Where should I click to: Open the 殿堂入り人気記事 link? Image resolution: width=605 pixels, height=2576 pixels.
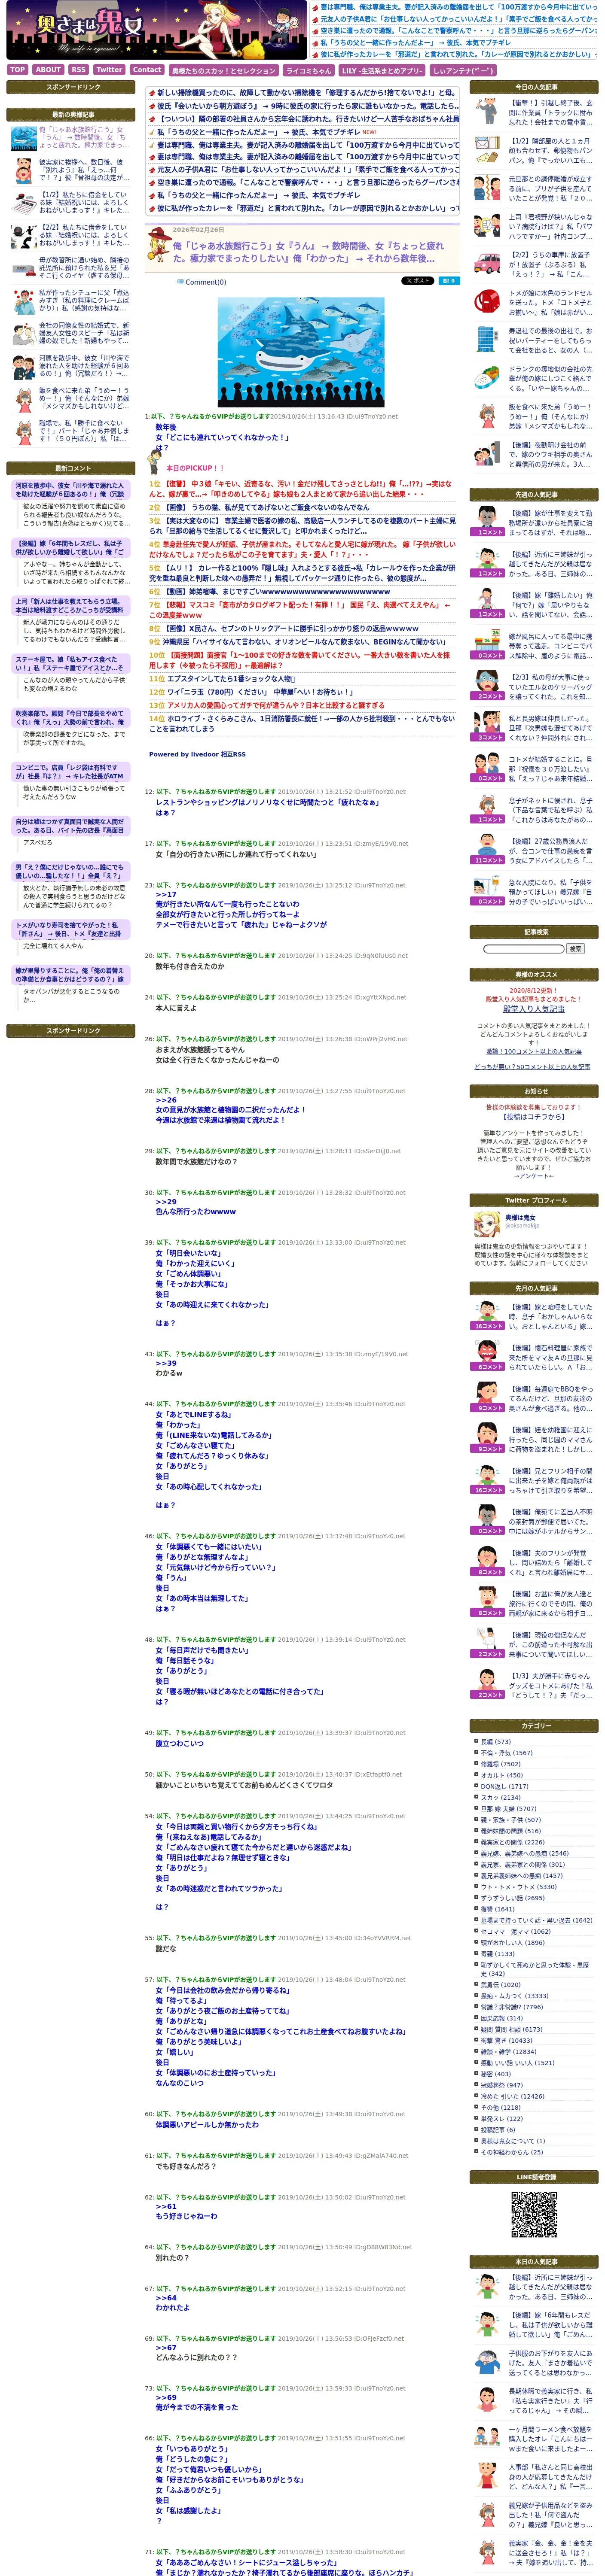pos(534,1009)
